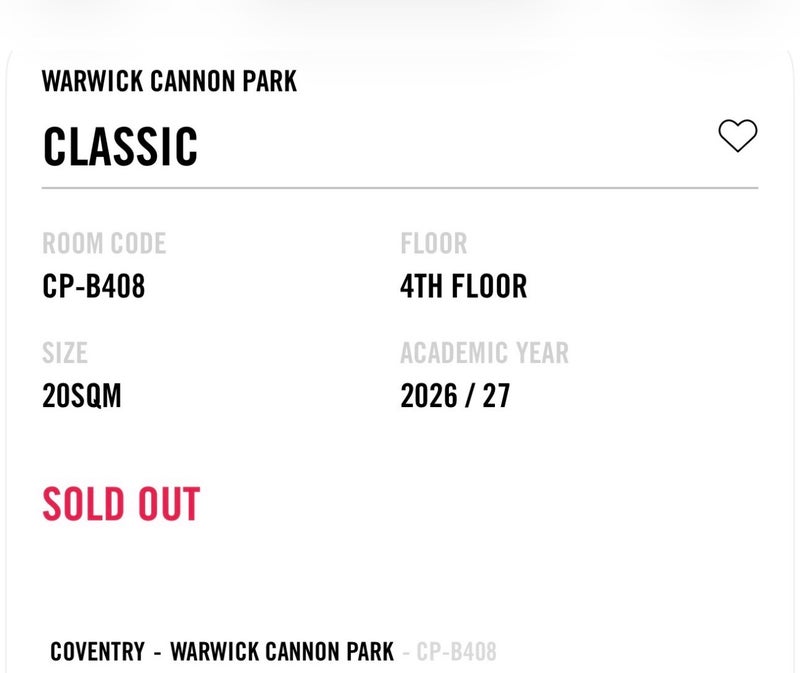Click empty card space below SOLD OUT
This screenshot has height=673, width=800.
pos(400,577)
